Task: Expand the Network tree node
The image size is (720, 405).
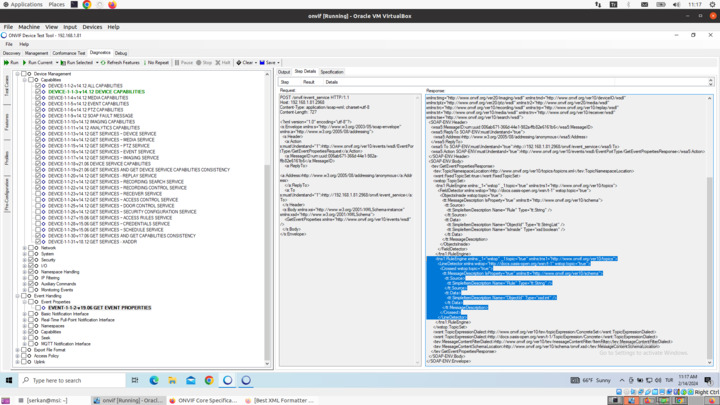Action: [x=25, y=248]
